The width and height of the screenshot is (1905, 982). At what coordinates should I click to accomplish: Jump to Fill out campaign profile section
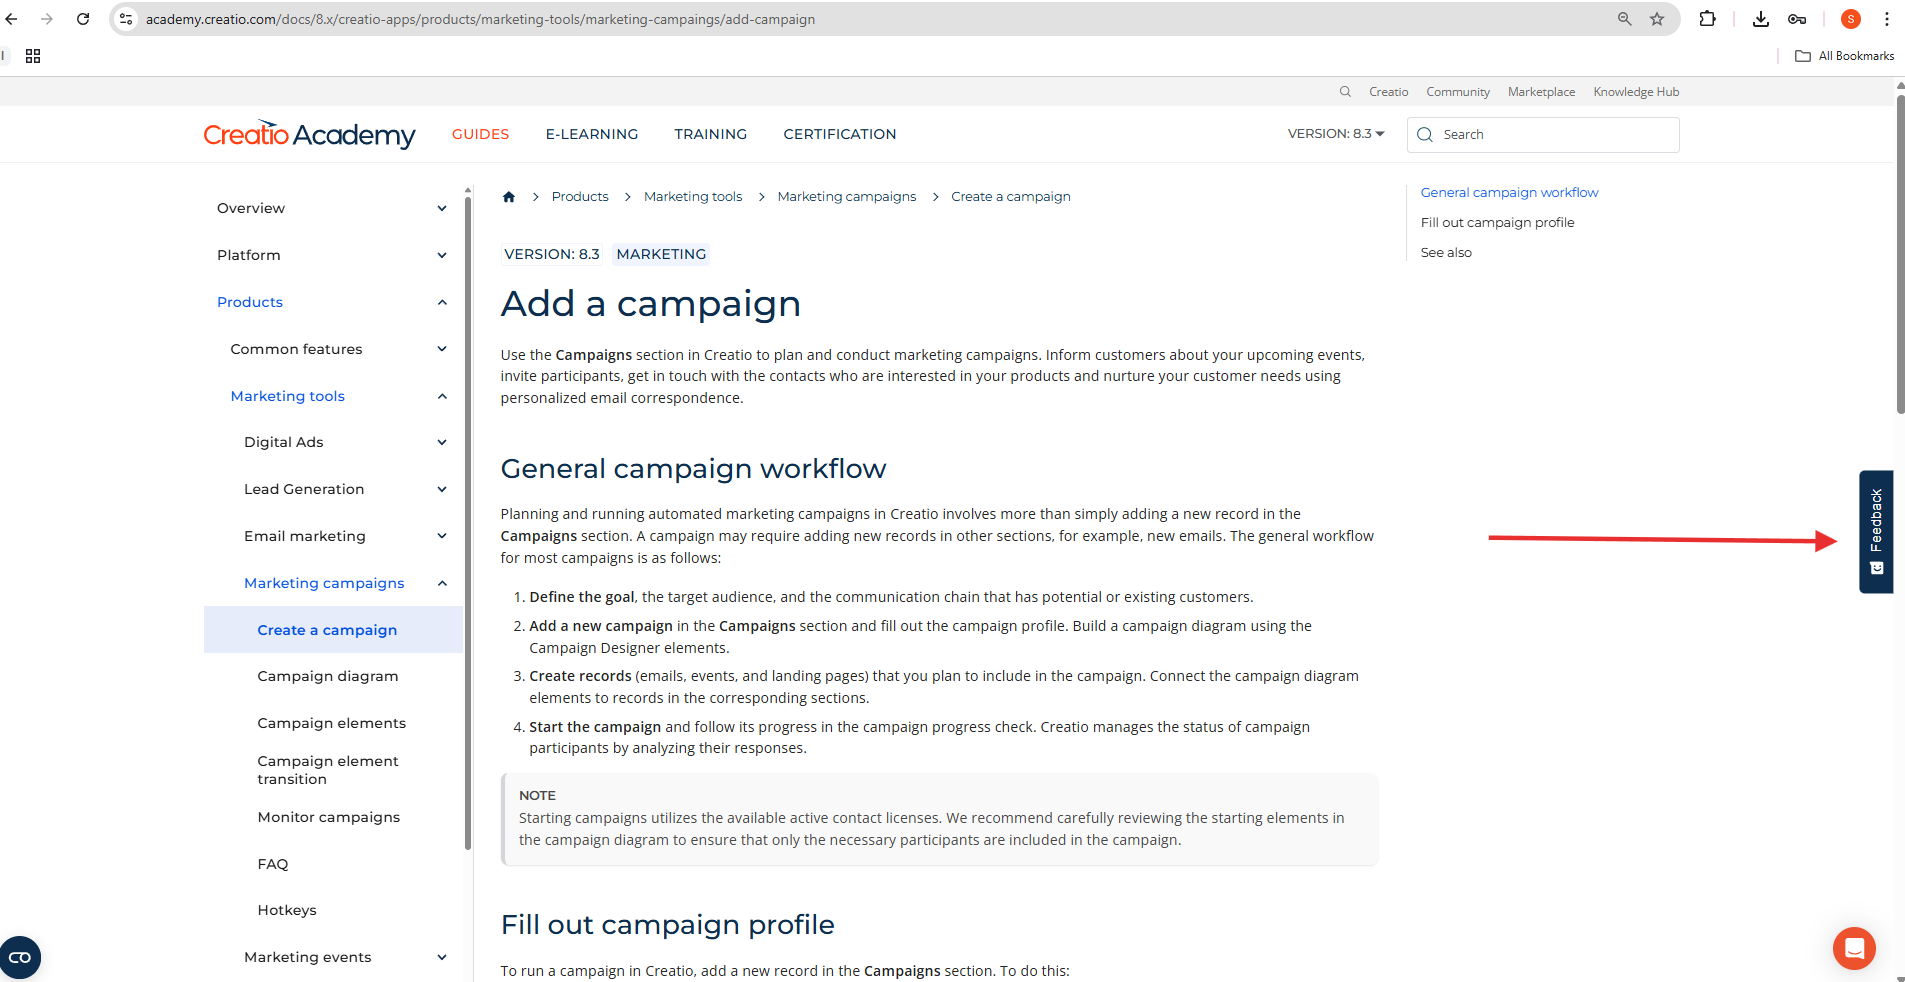[x=1497, y=223]
